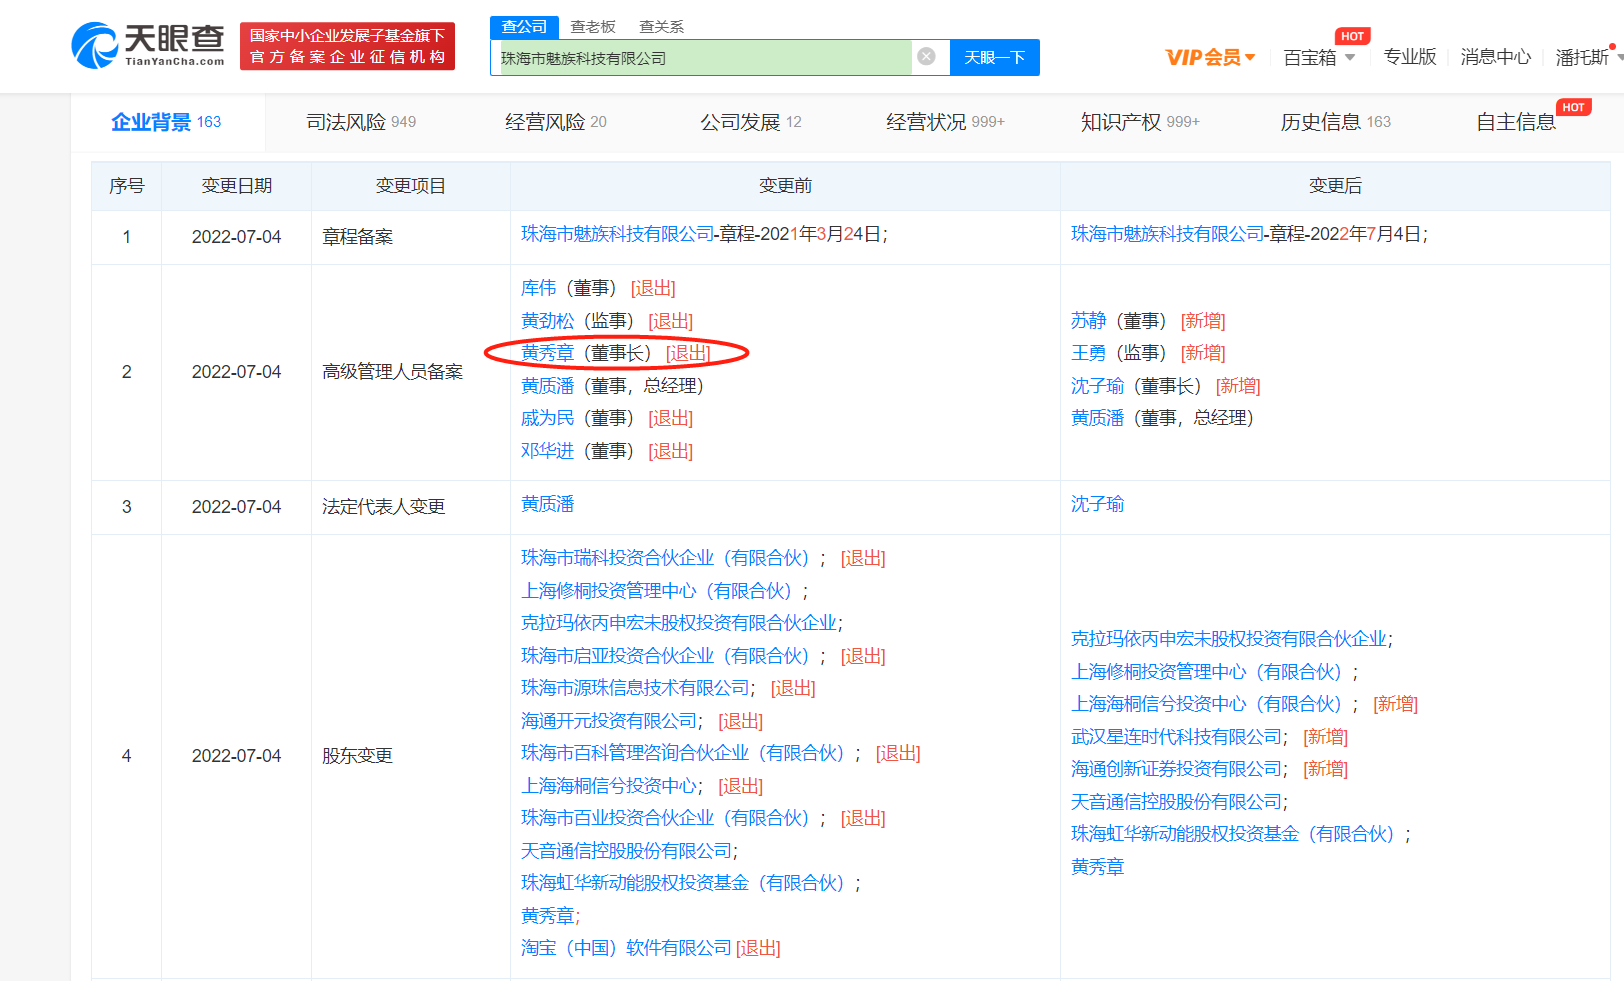Open the VIP会员 dropdown menu
Image resolution: width=1624 pixels, height=981 pixels.
pyautogui.click(x=1210, y=57)
